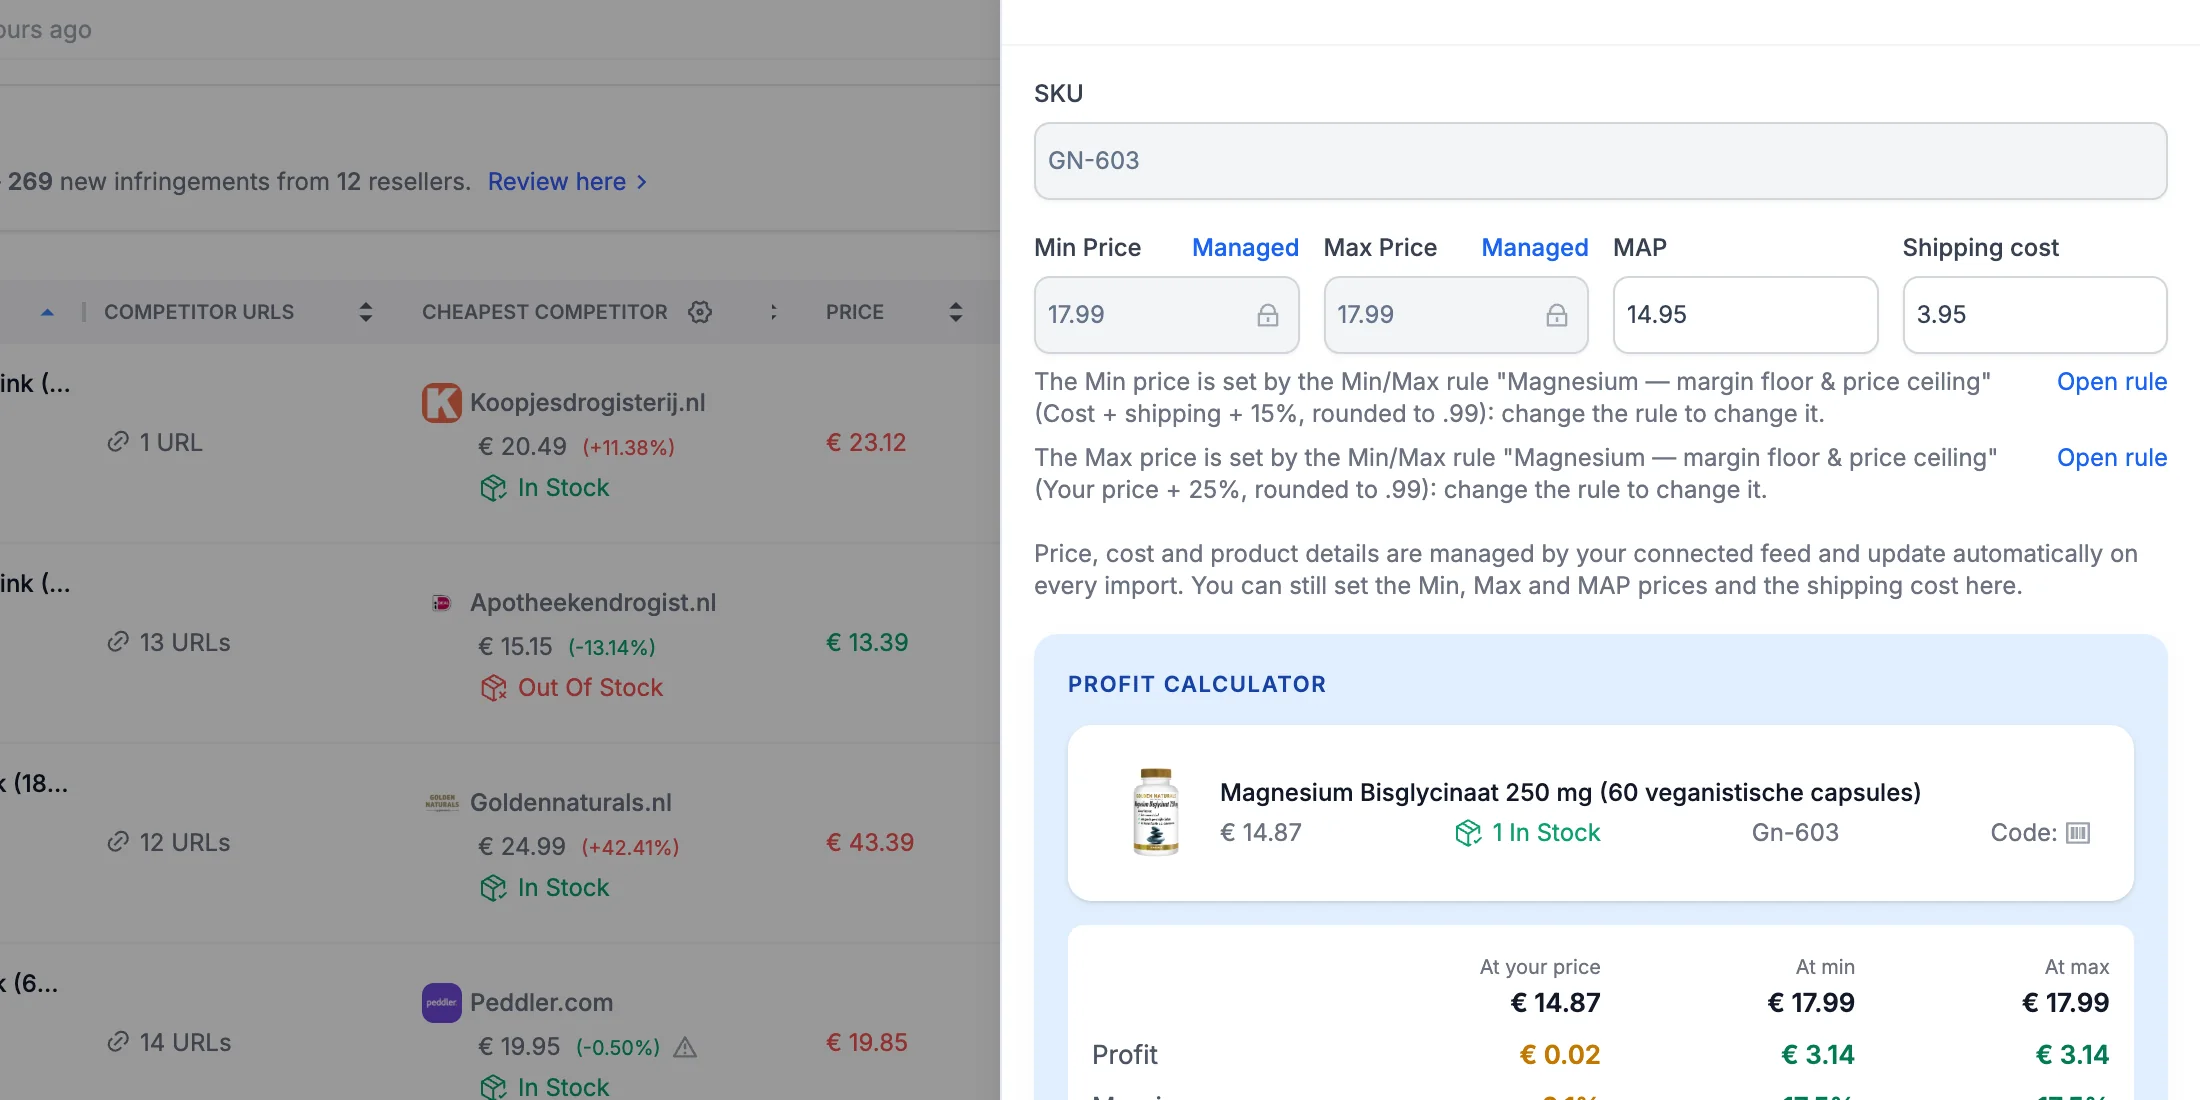Image resolution: width=2200 pixels, height=1100 pixels.
Task: Click the warning triangle next to Peddler price
Action: [x=685, y=1047]
